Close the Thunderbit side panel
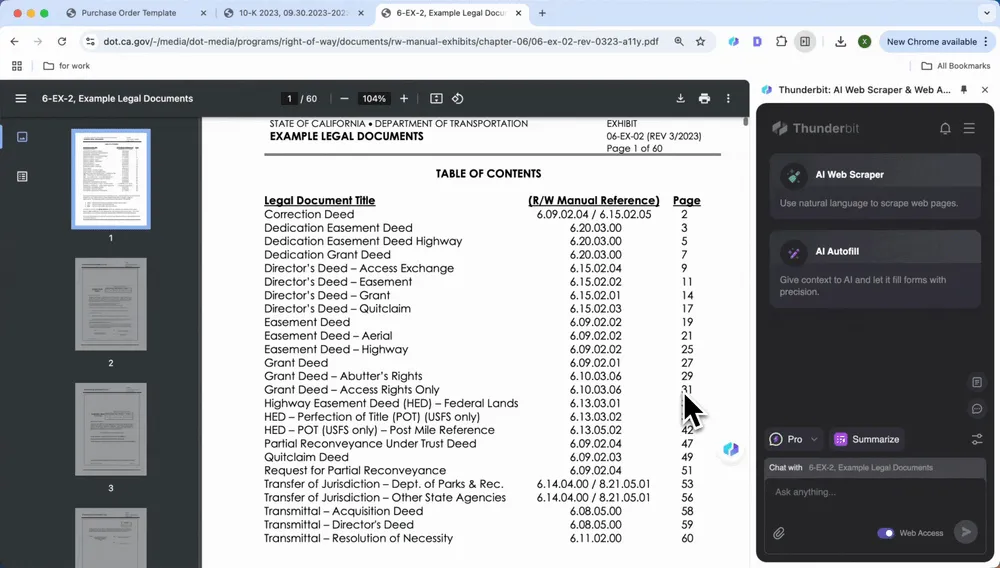The height and width of the screenshot is (568, 1000). tap(985, 90)
